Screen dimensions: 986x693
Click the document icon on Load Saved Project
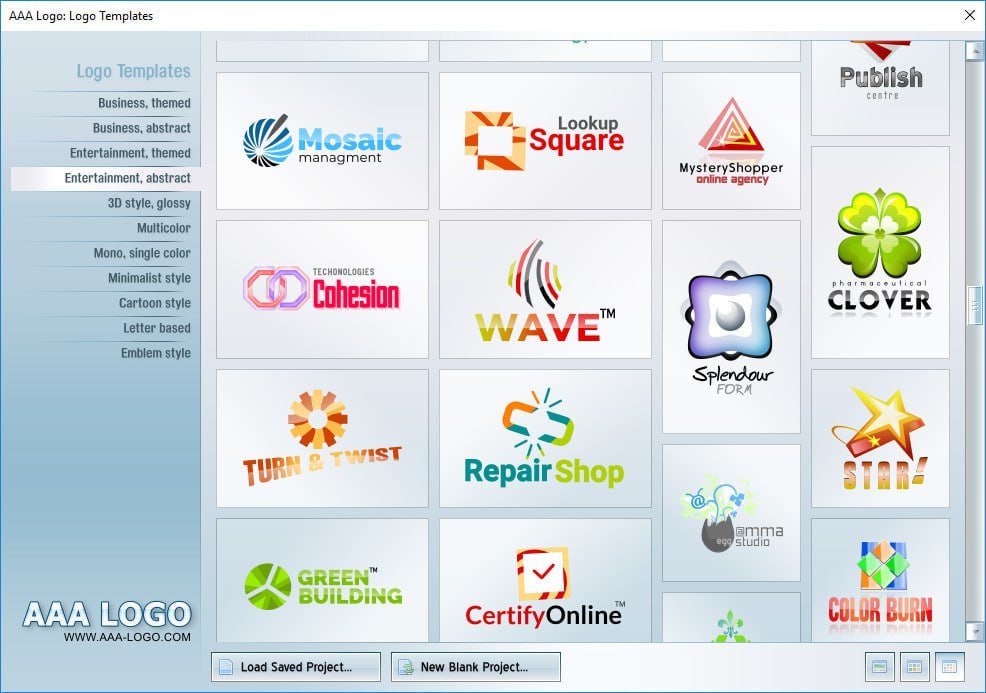coord(227,667)
